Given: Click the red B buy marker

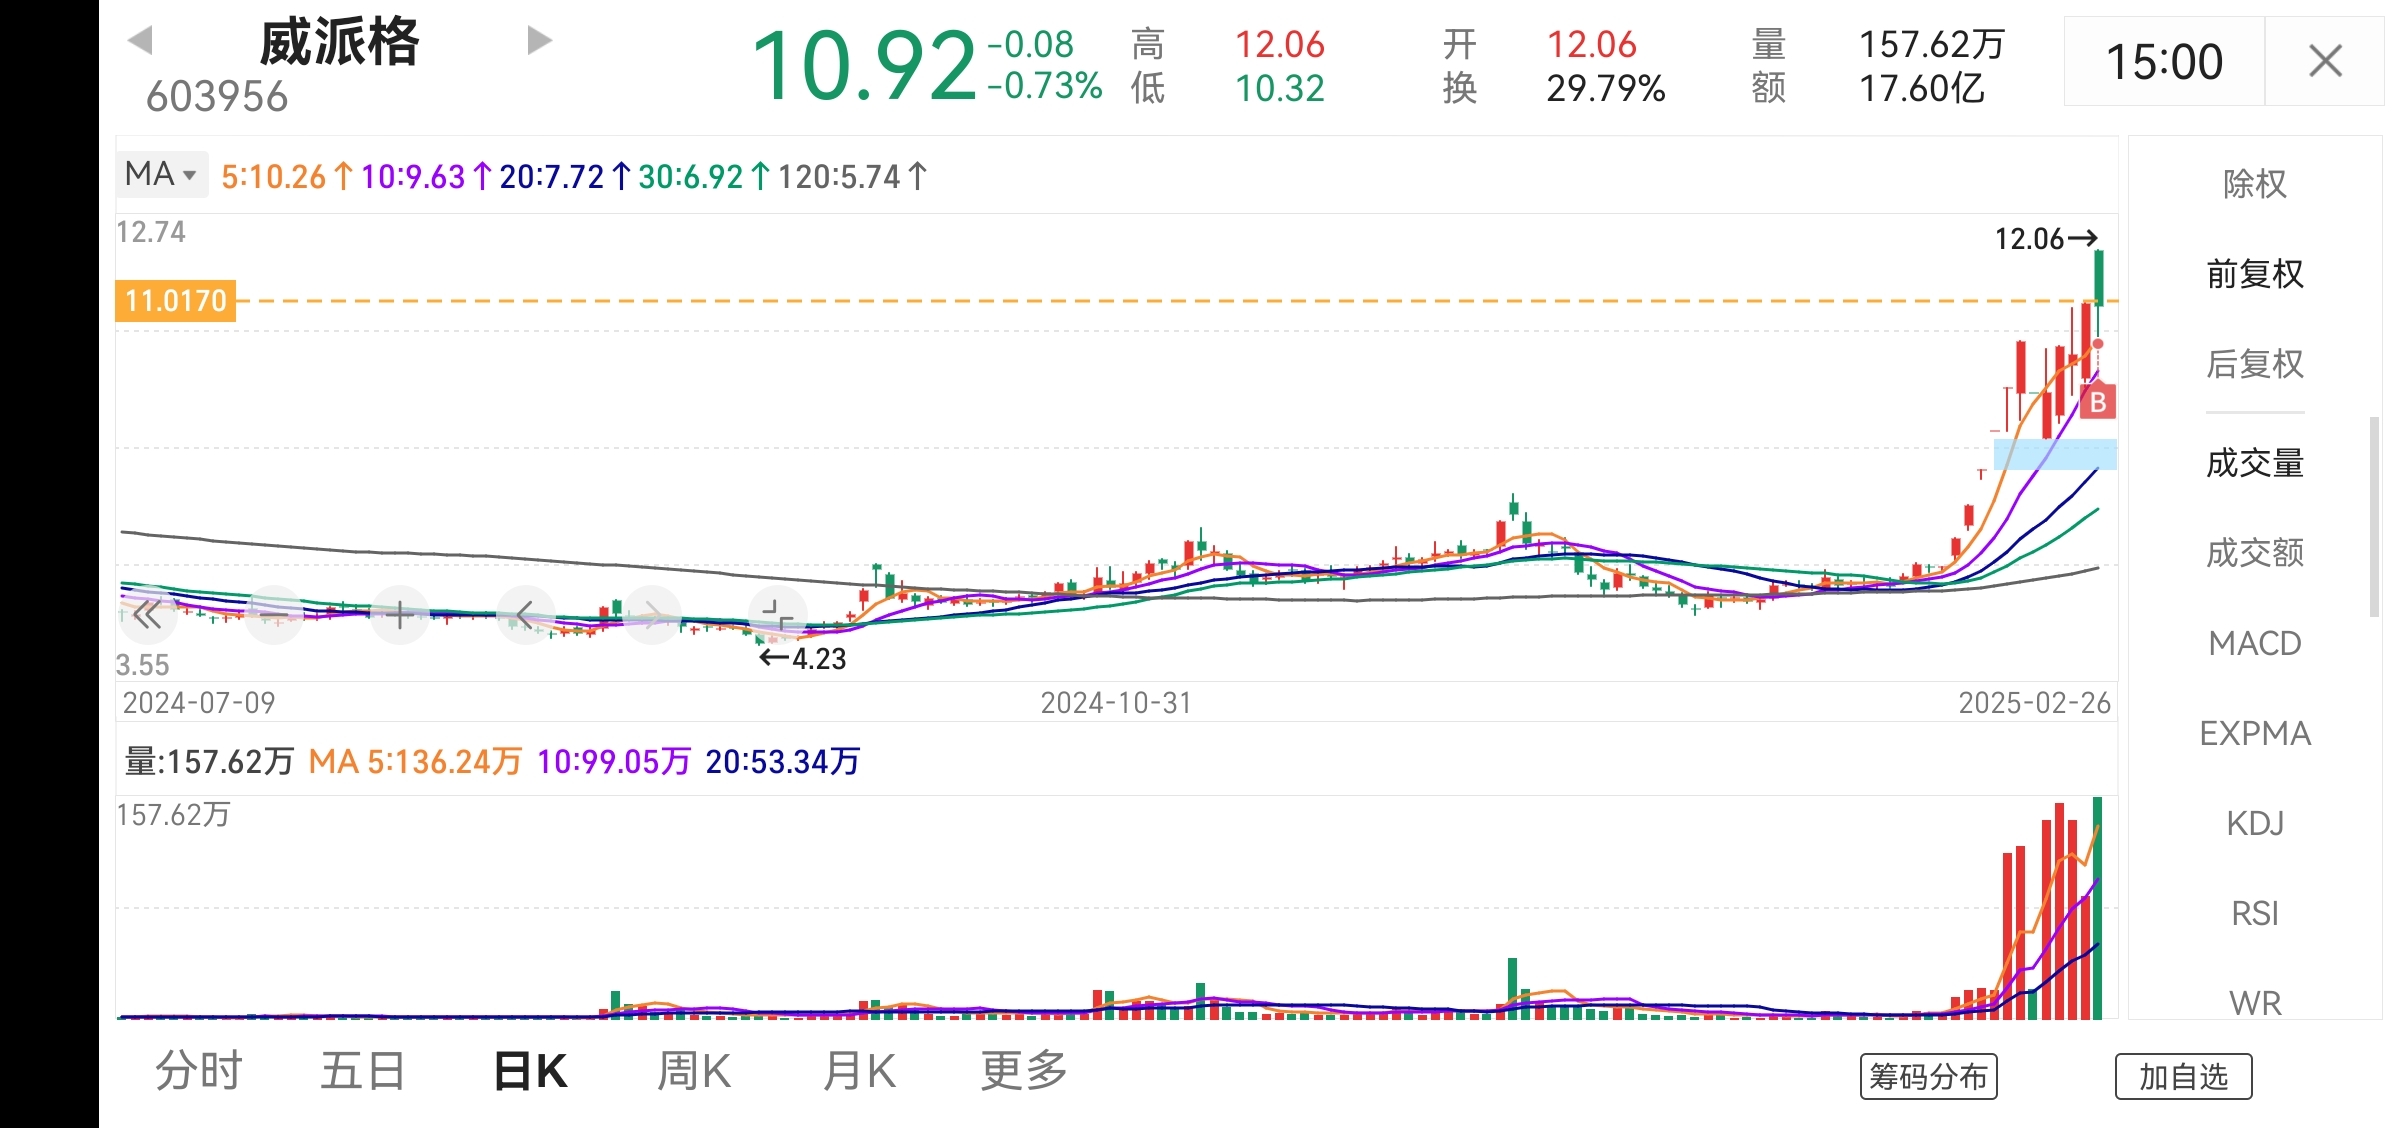Looking at the screenshot, I should click(2098, 403).
